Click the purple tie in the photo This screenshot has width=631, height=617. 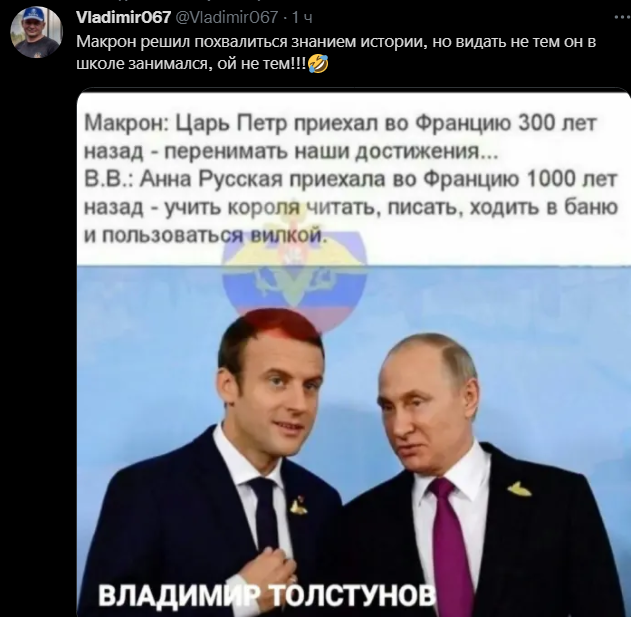click(449, 545)
